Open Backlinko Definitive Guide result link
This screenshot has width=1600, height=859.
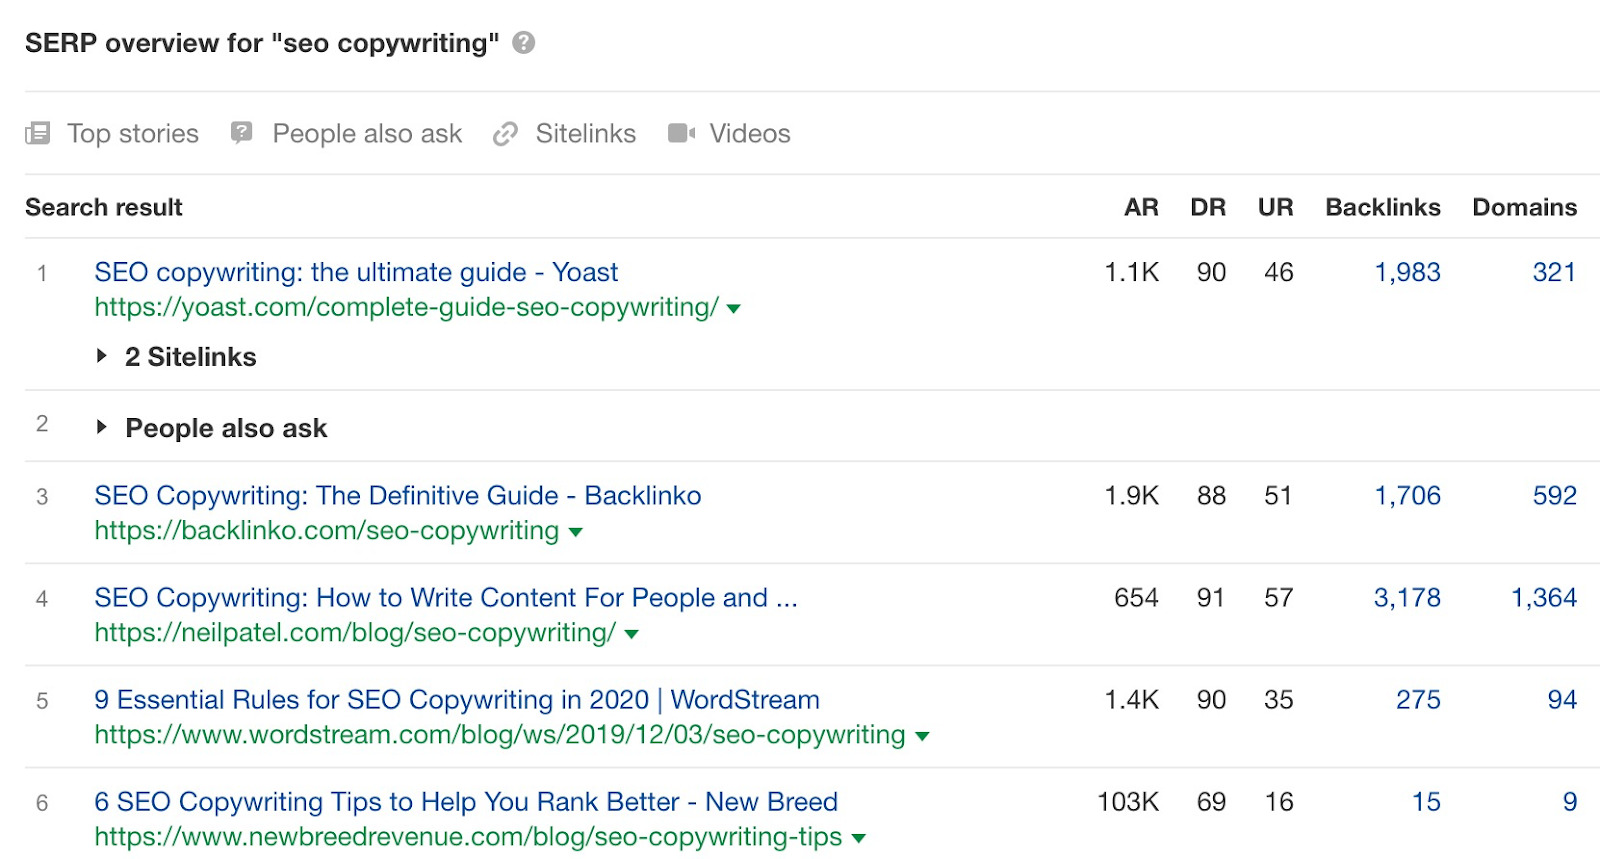click(x=397, y=495)
